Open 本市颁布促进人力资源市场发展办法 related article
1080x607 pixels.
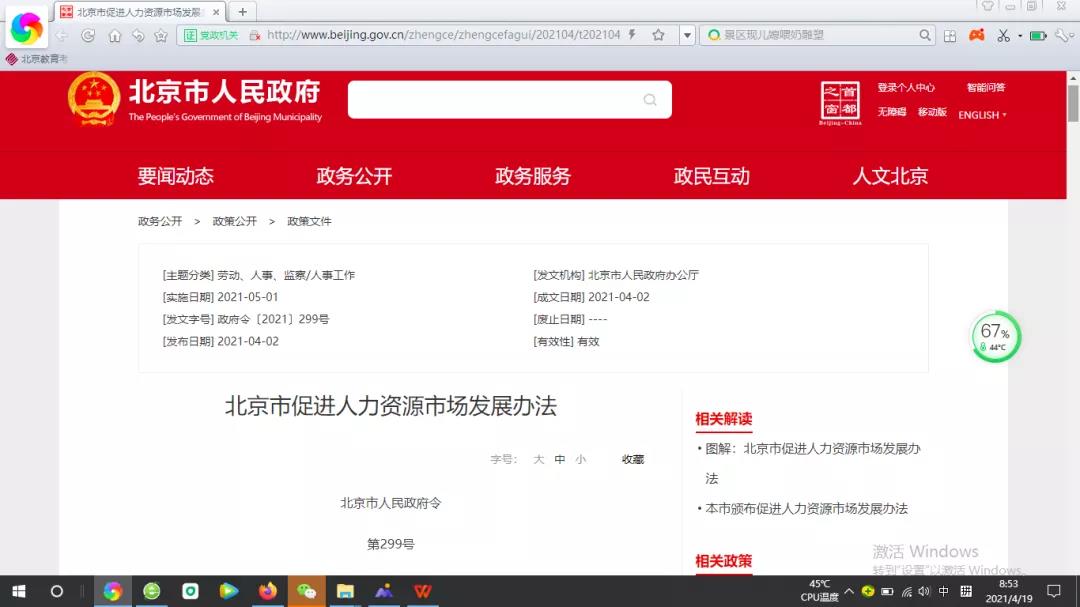[806, 509]
